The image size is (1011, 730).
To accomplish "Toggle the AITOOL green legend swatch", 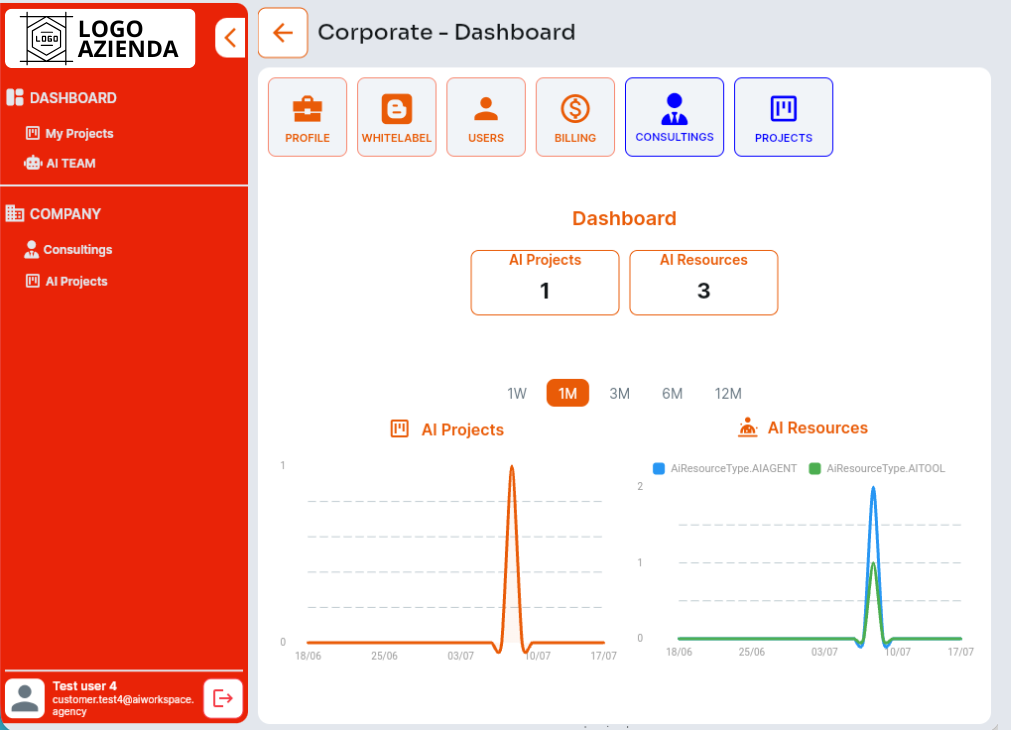I will 815,469.
